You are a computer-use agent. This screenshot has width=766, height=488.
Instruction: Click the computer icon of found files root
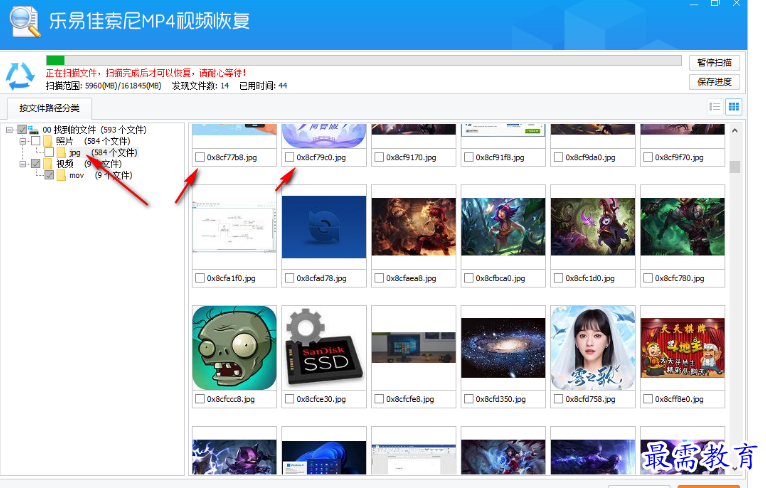pyautogui.click(x=33, y=129)
